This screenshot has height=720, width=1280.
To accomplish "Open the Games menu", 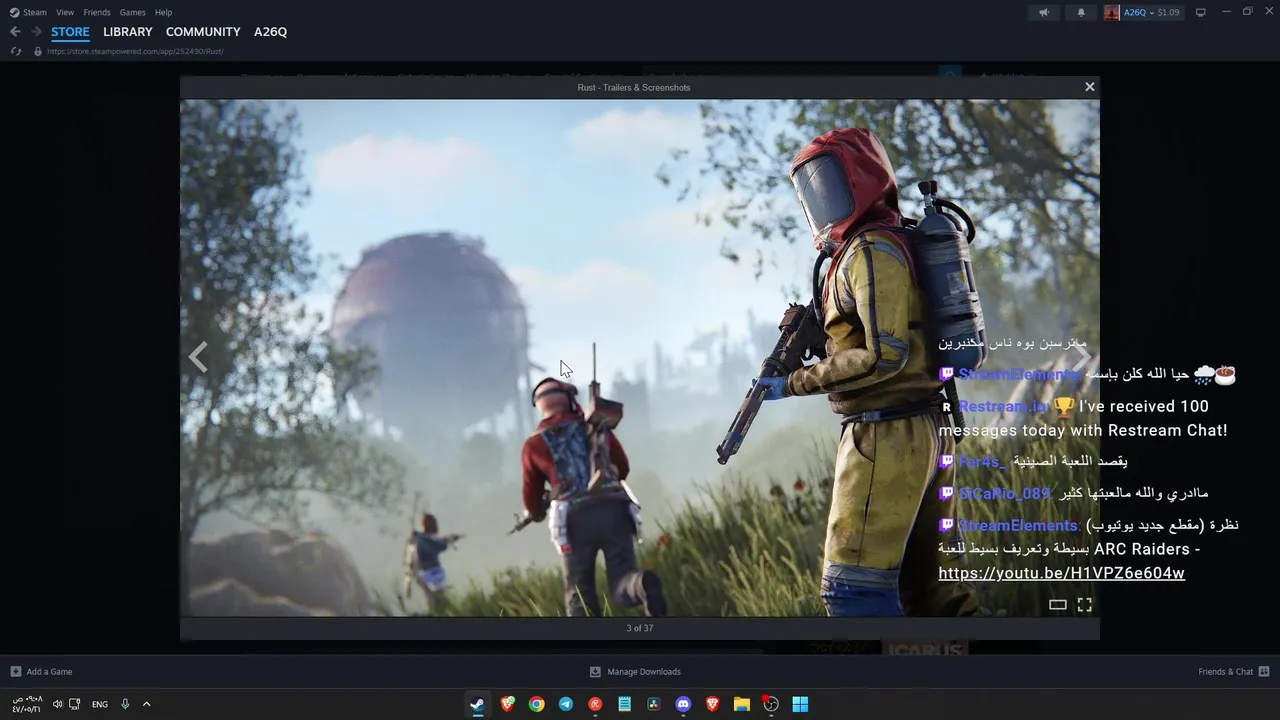I will point(132,12).
